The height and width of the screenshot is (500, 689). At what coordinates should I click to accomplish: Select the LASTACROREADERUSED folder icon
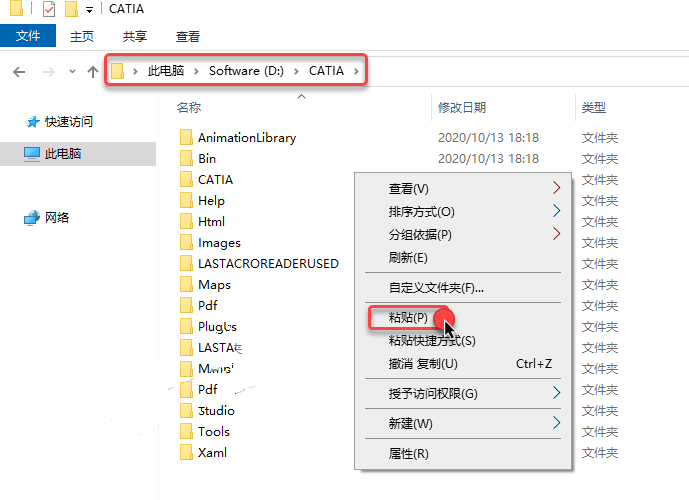pos(186,263)
